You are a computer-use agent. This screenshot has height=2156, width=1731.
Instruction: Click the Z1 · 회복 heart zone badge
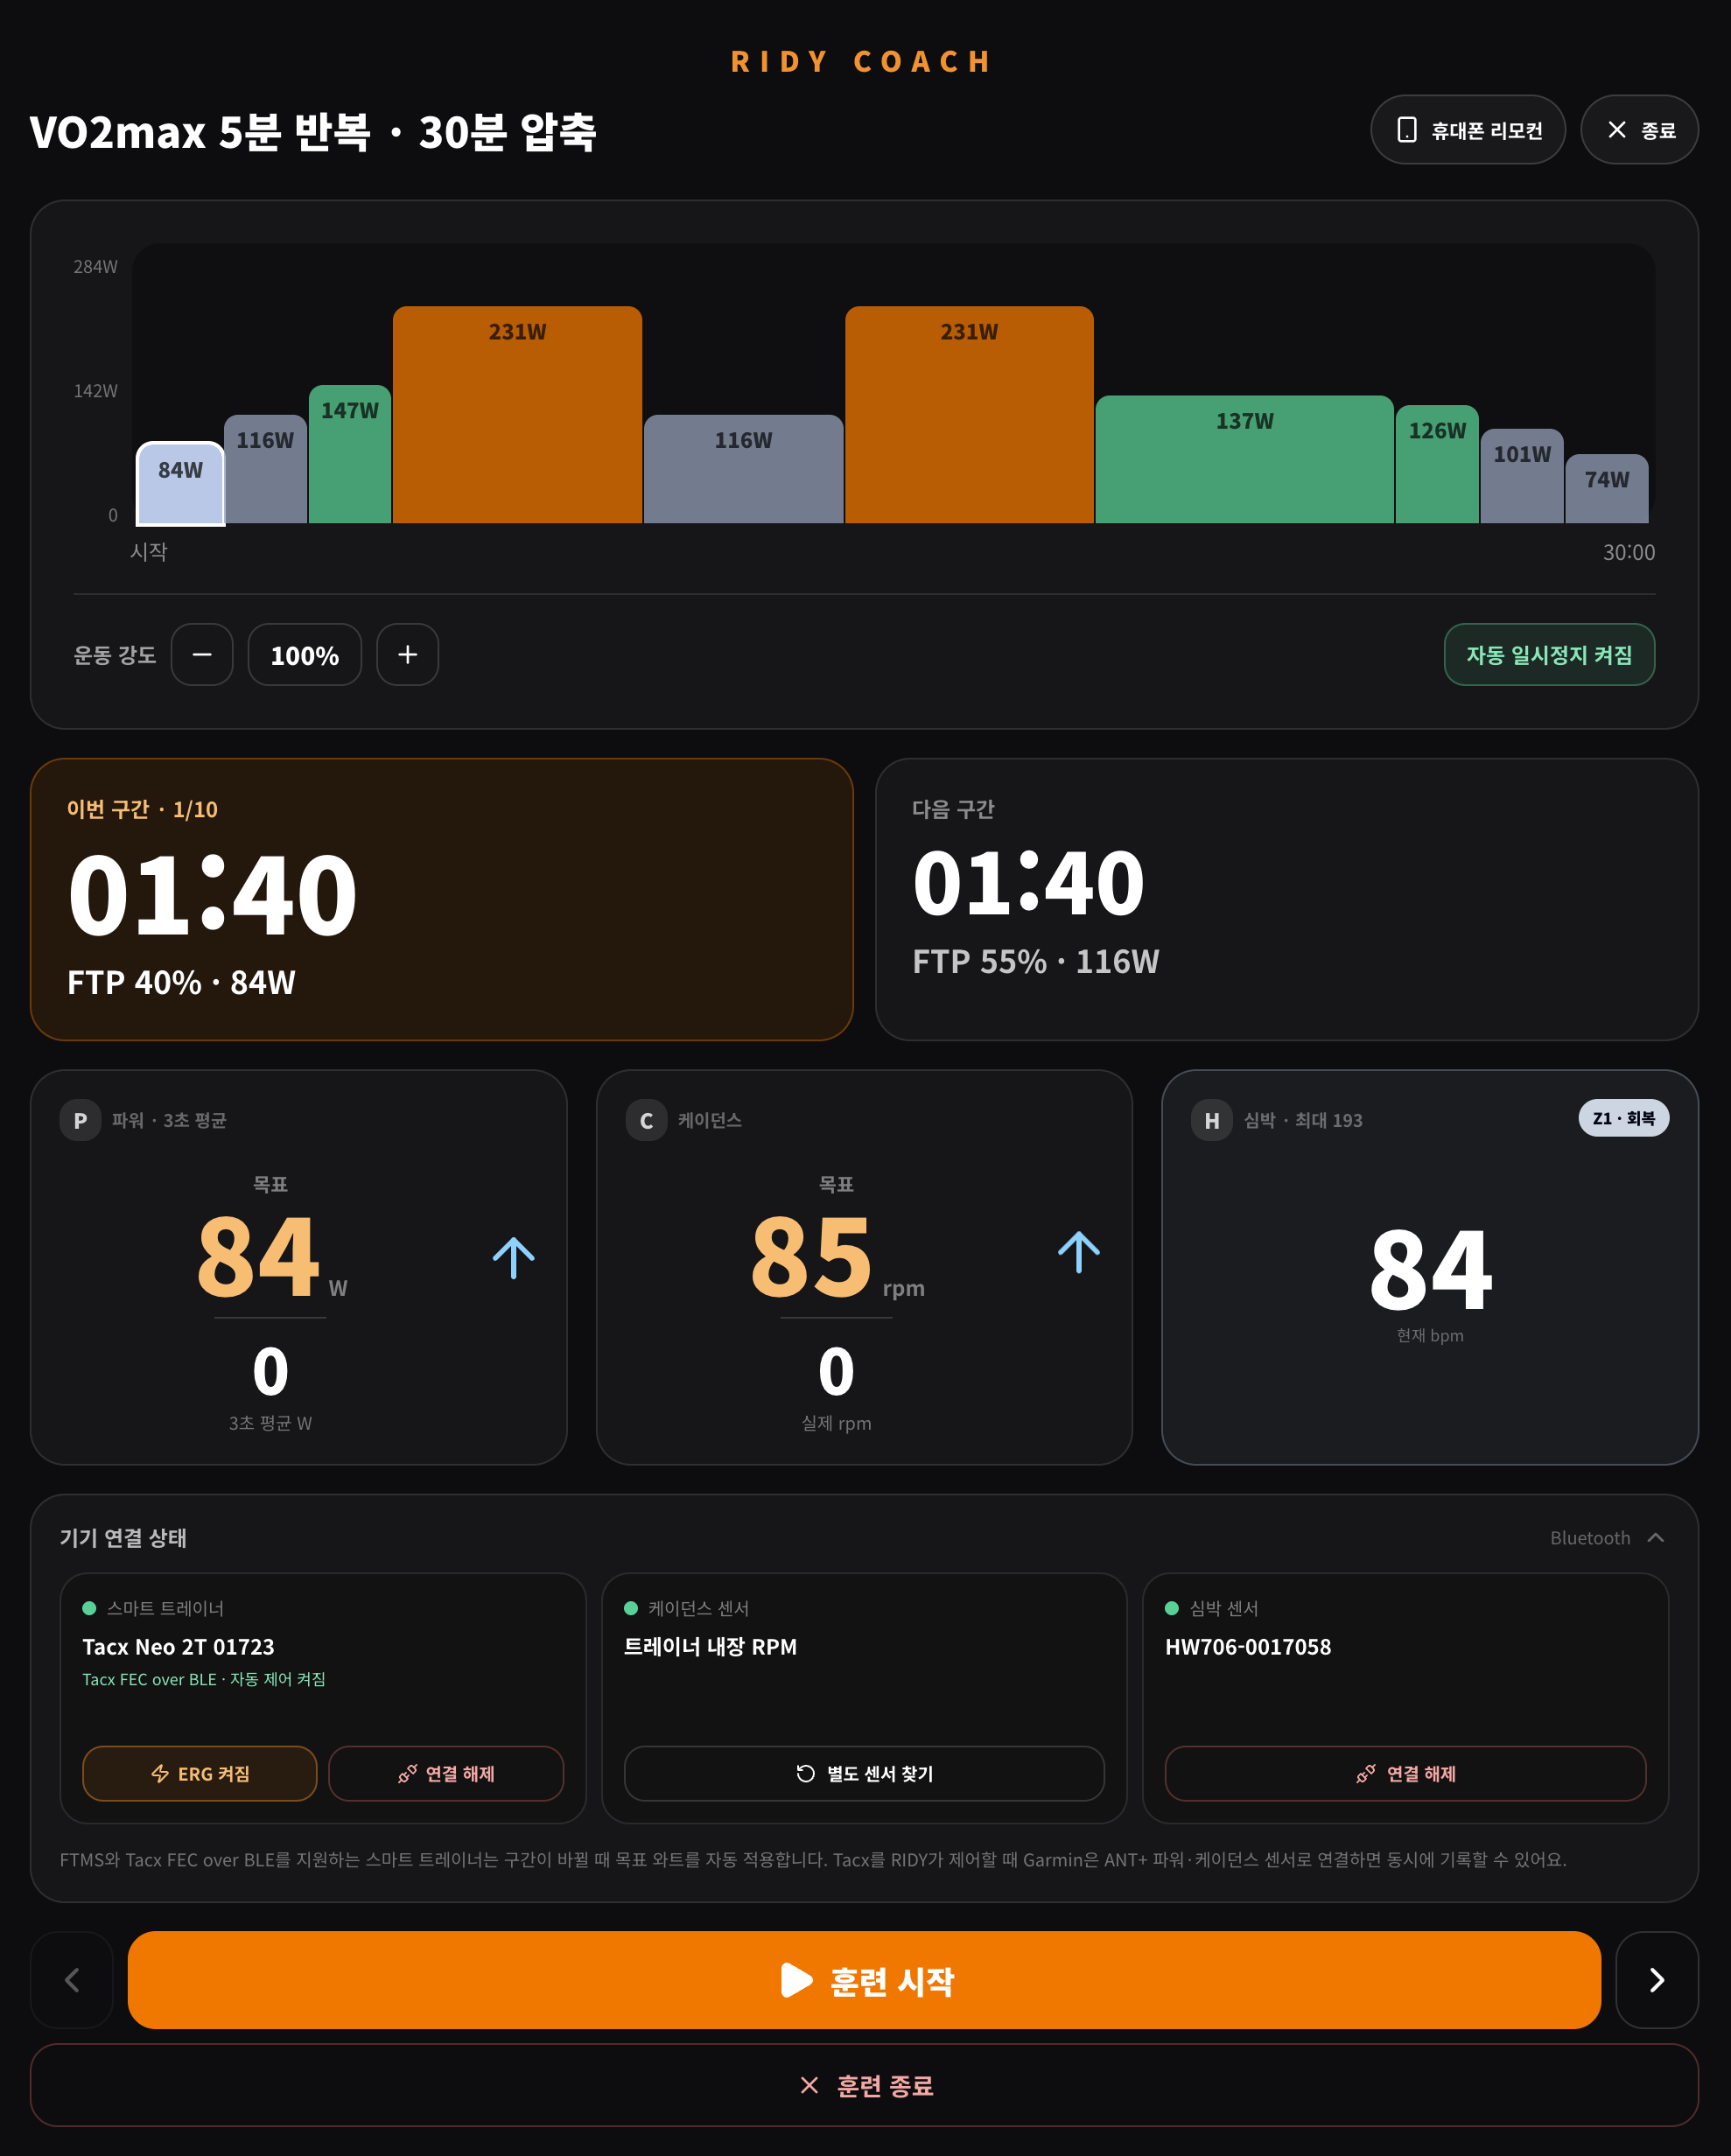[x=1623, y=1118]
